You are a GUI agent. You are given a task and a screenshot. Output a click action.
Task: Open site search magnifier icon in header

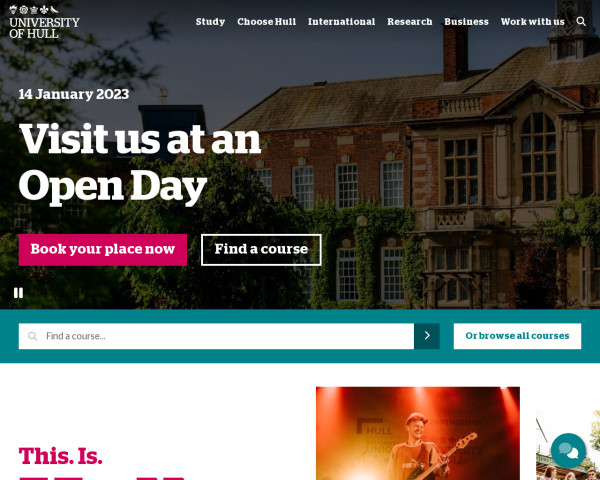[x=581, y=21]
